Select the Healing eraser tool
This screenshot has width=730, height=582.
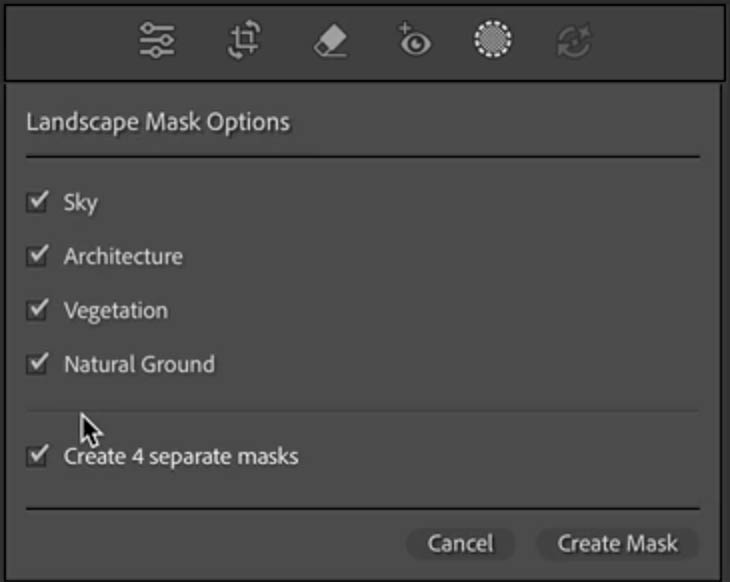(x=331, y=41)
